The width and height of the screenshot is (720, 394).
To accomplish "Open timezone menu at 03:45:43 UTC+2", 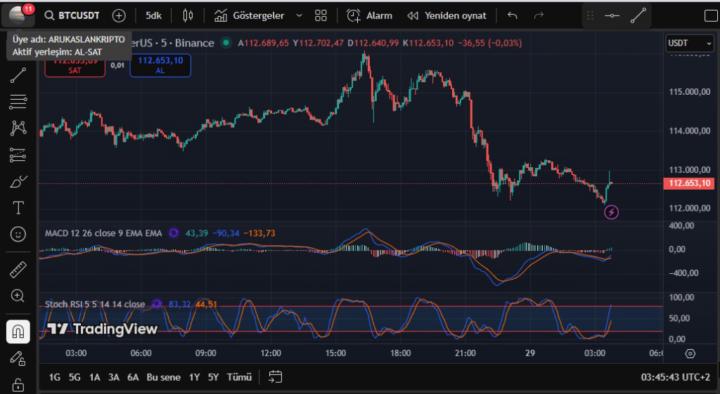I will [x=675, y=377].
